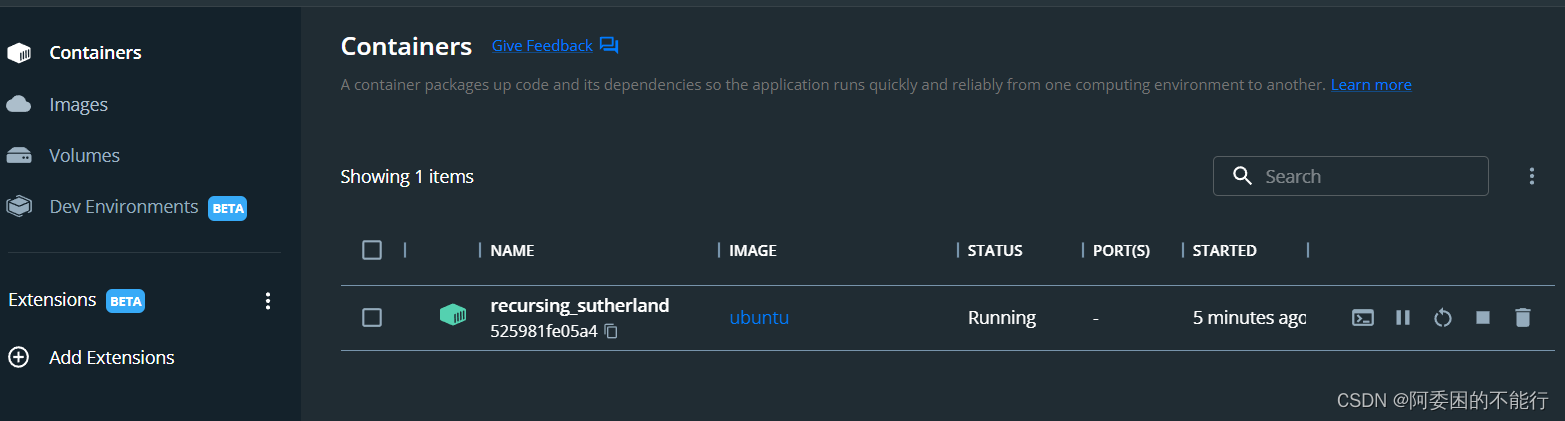Open the ubuntu image link
Image resolution: width=1565 pixels, height=421 pixels.
(759, 318)
